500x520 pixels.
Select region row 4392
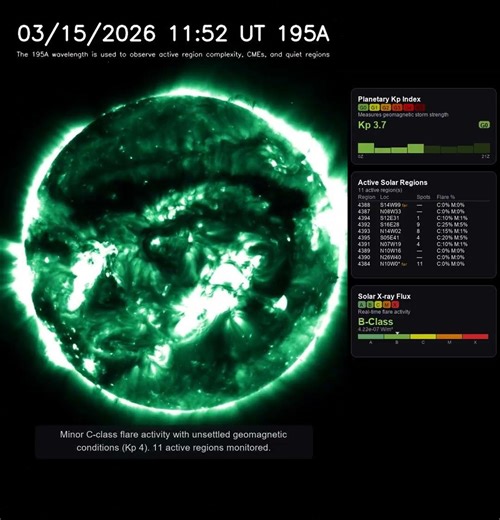pos(423,225)
